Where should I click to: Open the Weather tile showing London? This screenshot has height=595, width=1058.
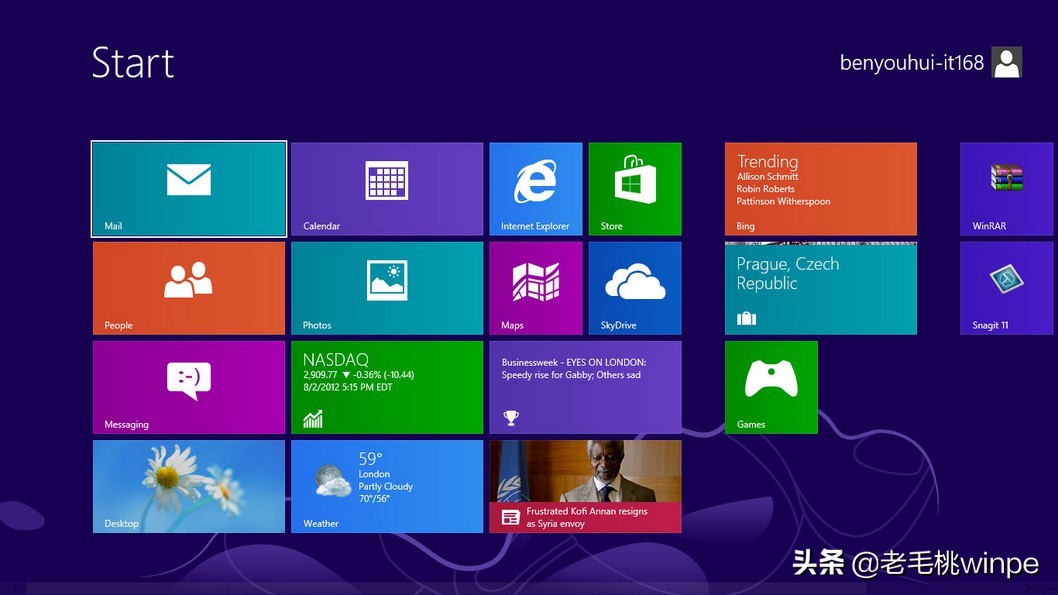point(387,486)
